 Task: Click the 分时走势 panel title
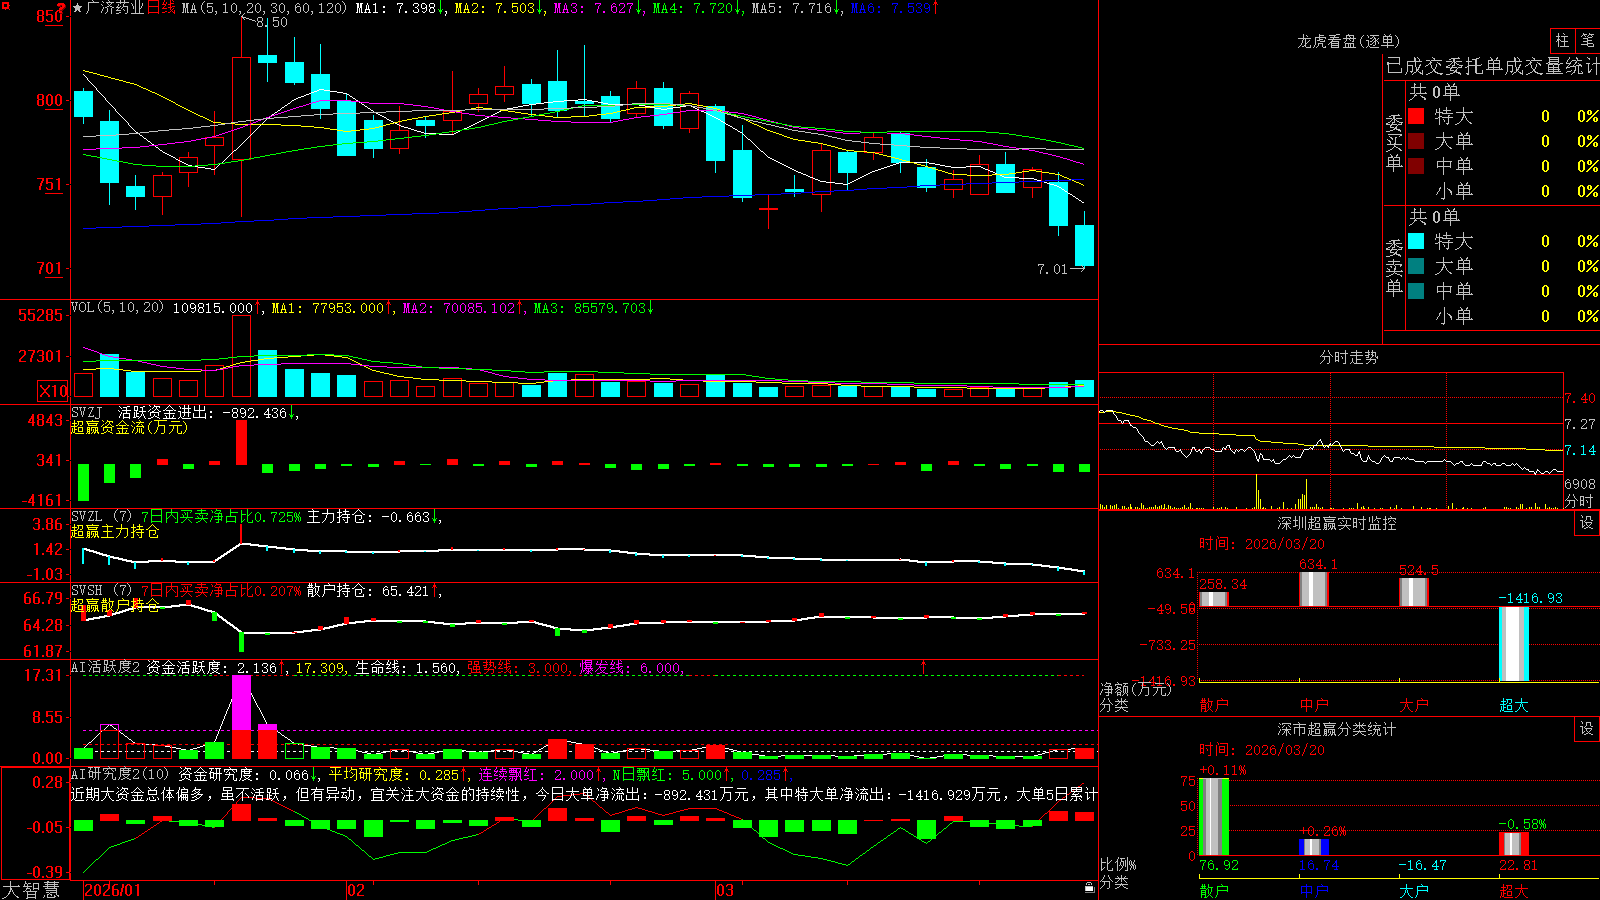pos(1348,357)
